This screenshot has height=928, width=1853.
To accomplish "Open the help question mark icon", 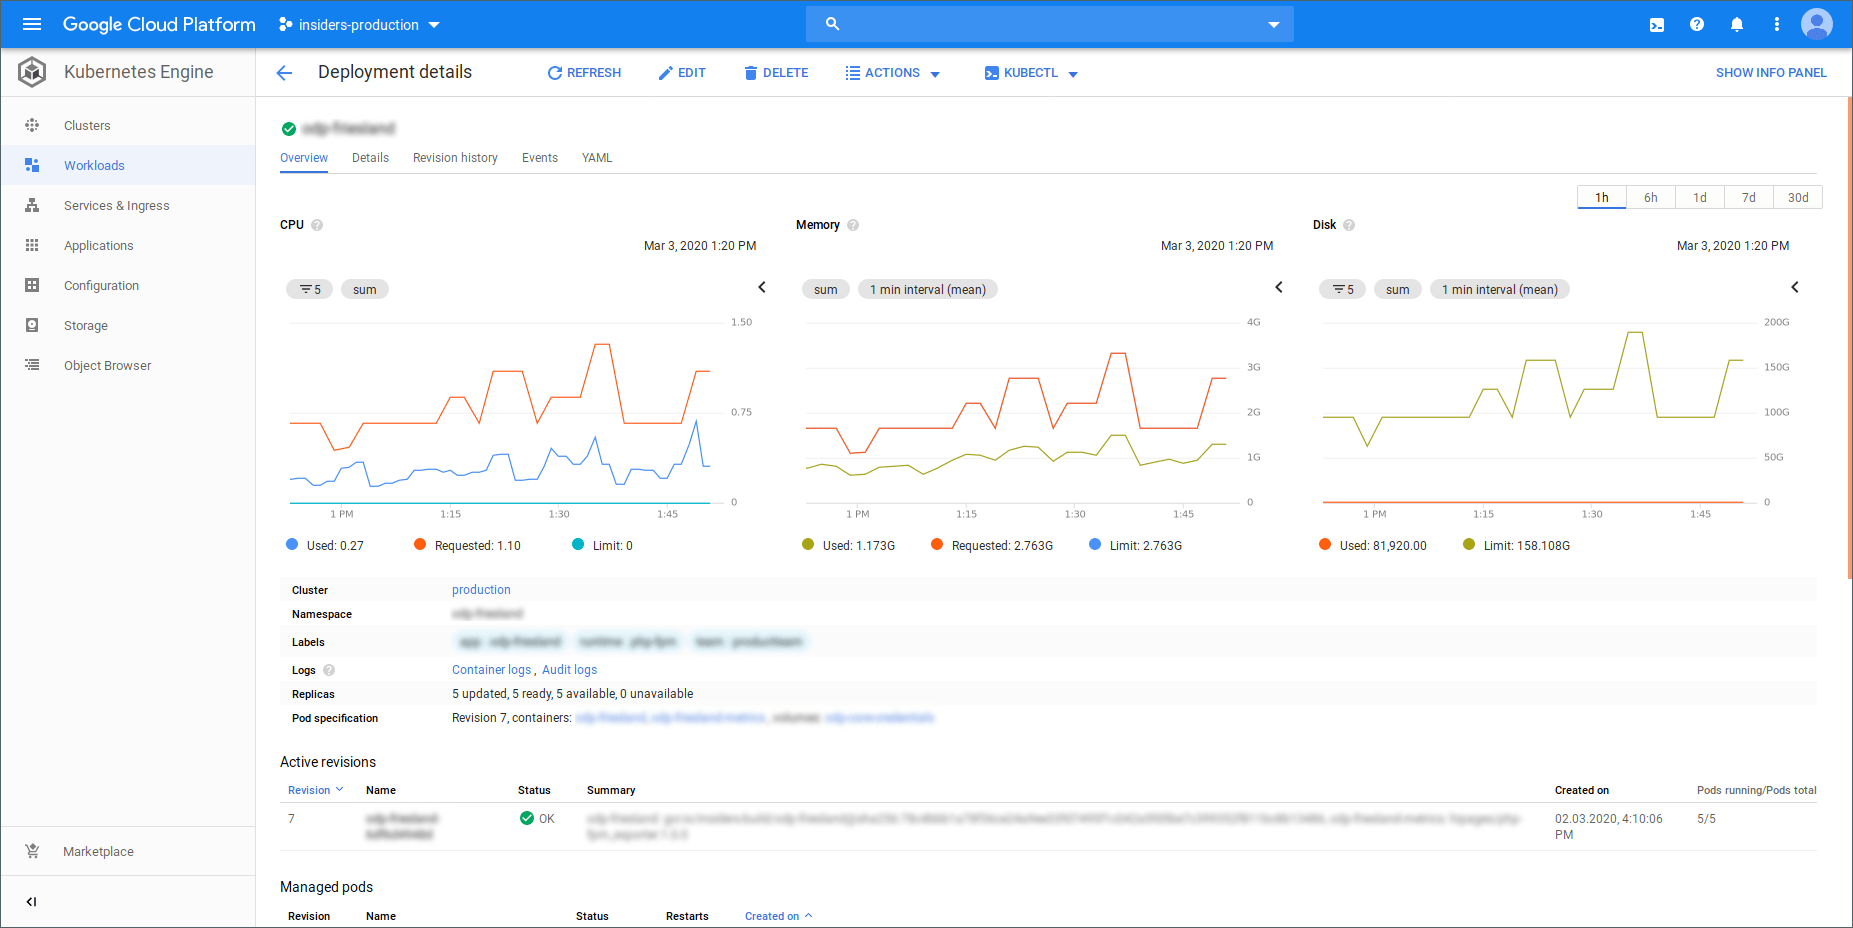I will click(x=1697, y=24).
